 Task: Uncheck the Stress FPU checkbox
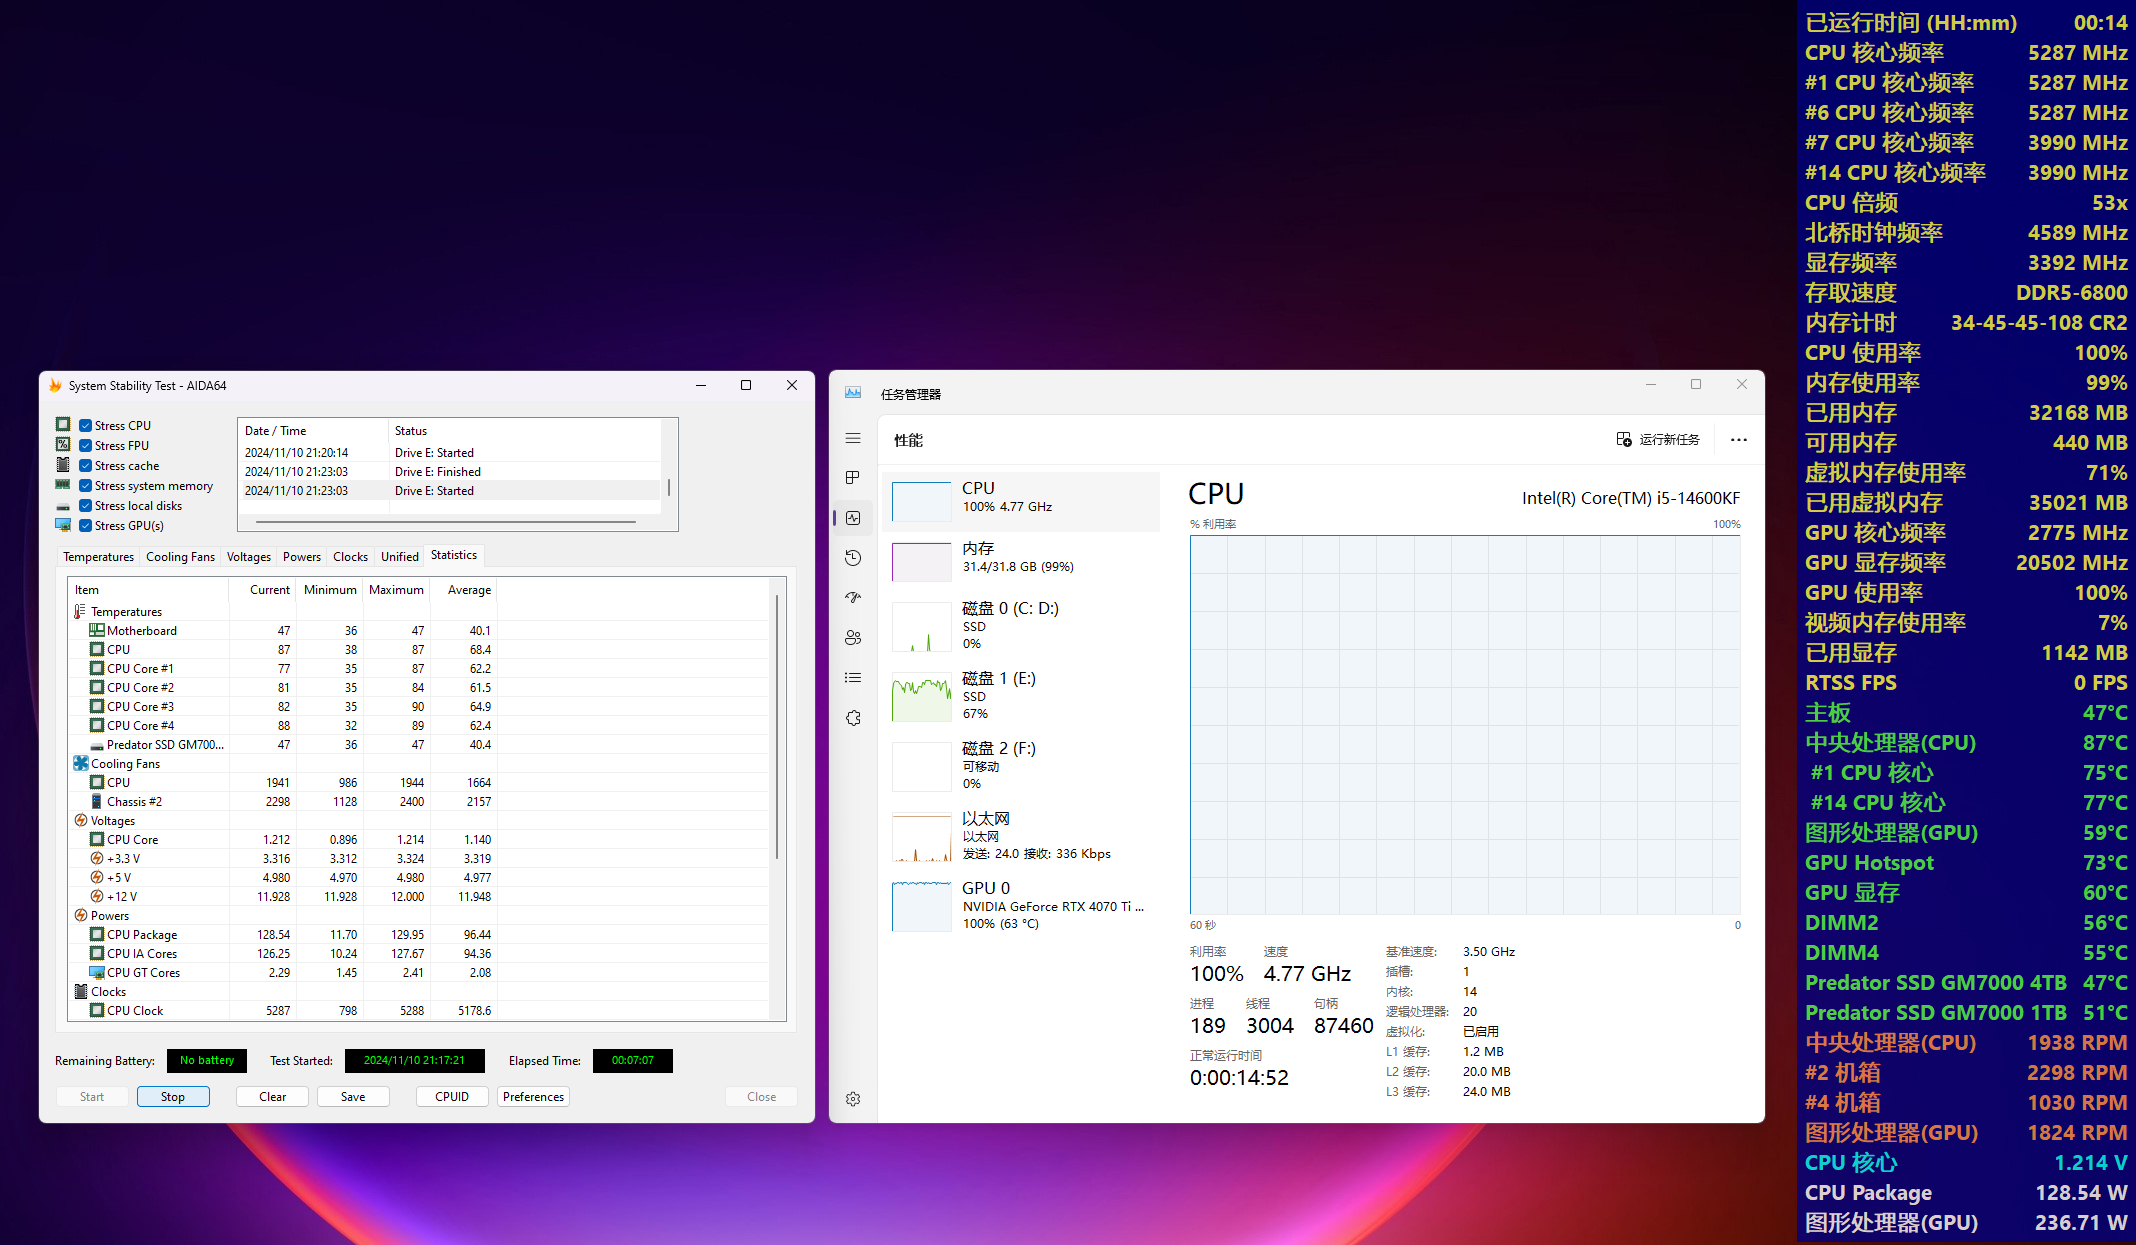(86, 446)
